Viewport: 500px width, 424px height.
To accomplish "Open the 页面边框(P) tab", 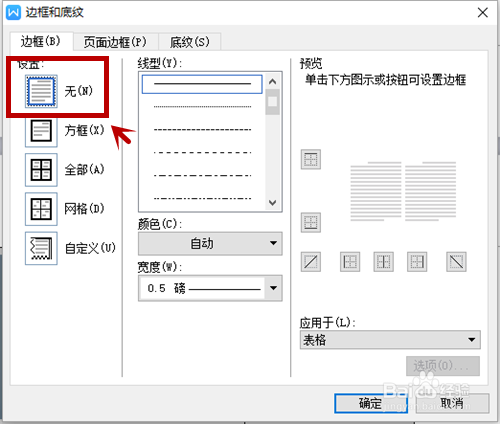I will click(x=115, y=42).
